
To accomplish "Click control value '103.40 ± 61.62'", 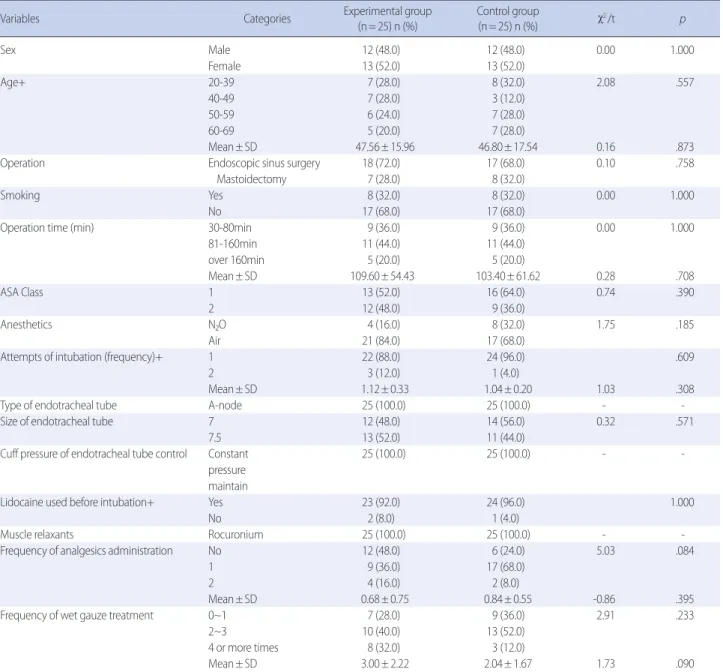I will tap(508, 276).
